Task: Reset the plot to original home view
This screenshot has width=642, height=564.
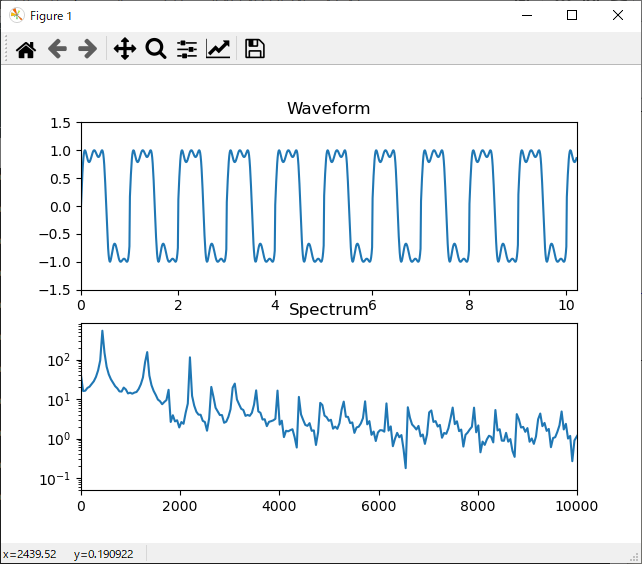Action: click(x=26, y=49)
